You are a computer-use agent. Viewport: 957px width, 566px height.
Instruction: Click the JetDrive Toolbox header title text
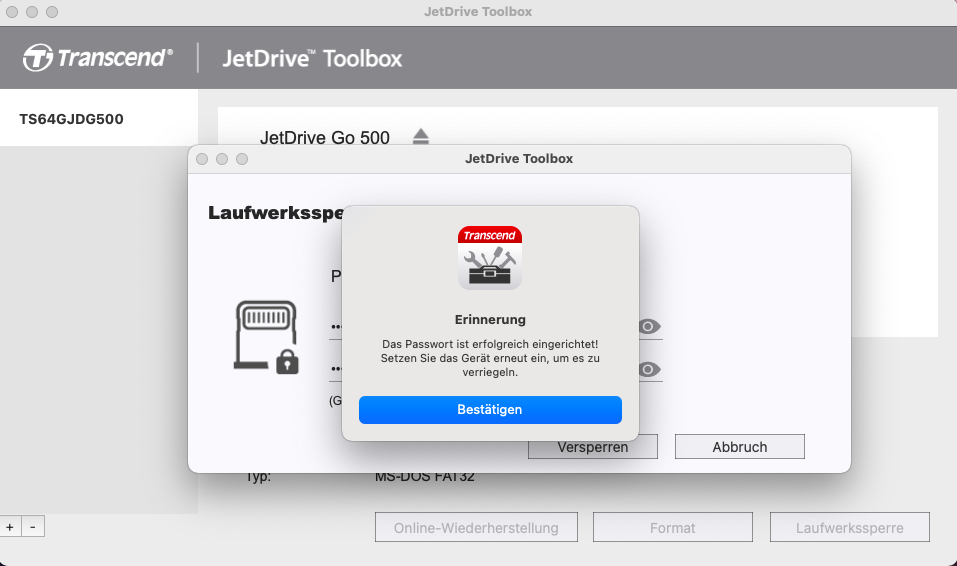(312, 59)
